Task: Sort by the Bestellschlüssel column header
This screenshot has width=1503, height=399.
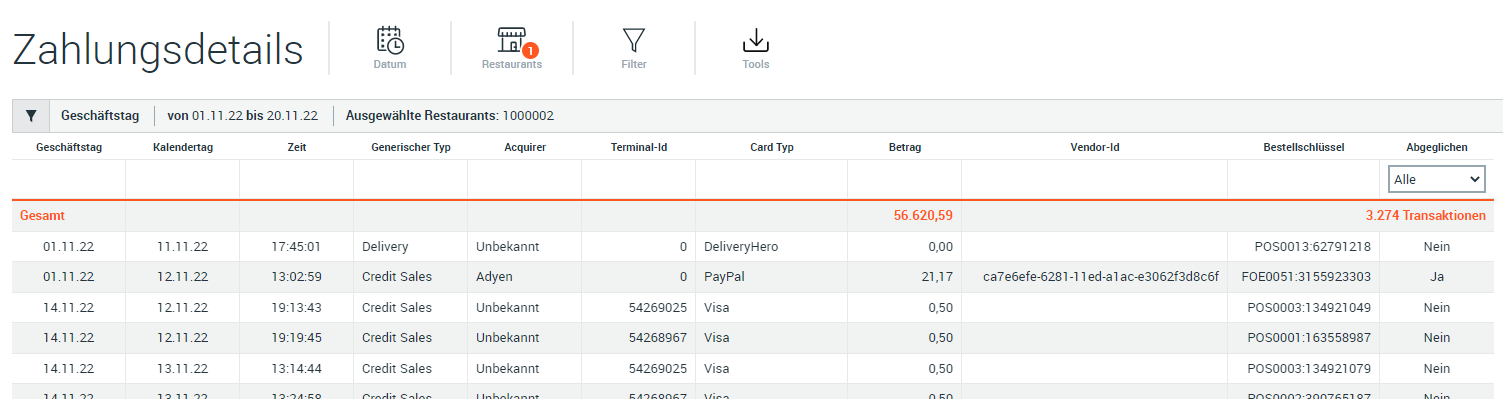Action: click(1304, 147)
